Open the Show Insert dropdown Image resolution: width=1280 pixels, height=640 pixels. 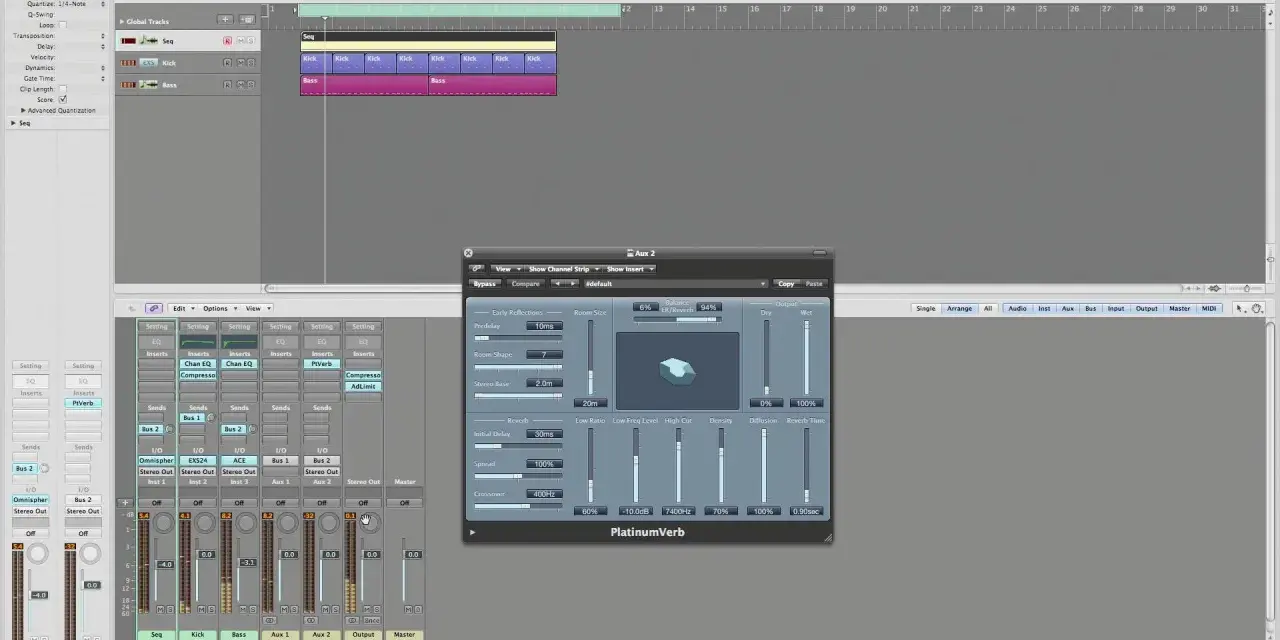tap(630, 269)
